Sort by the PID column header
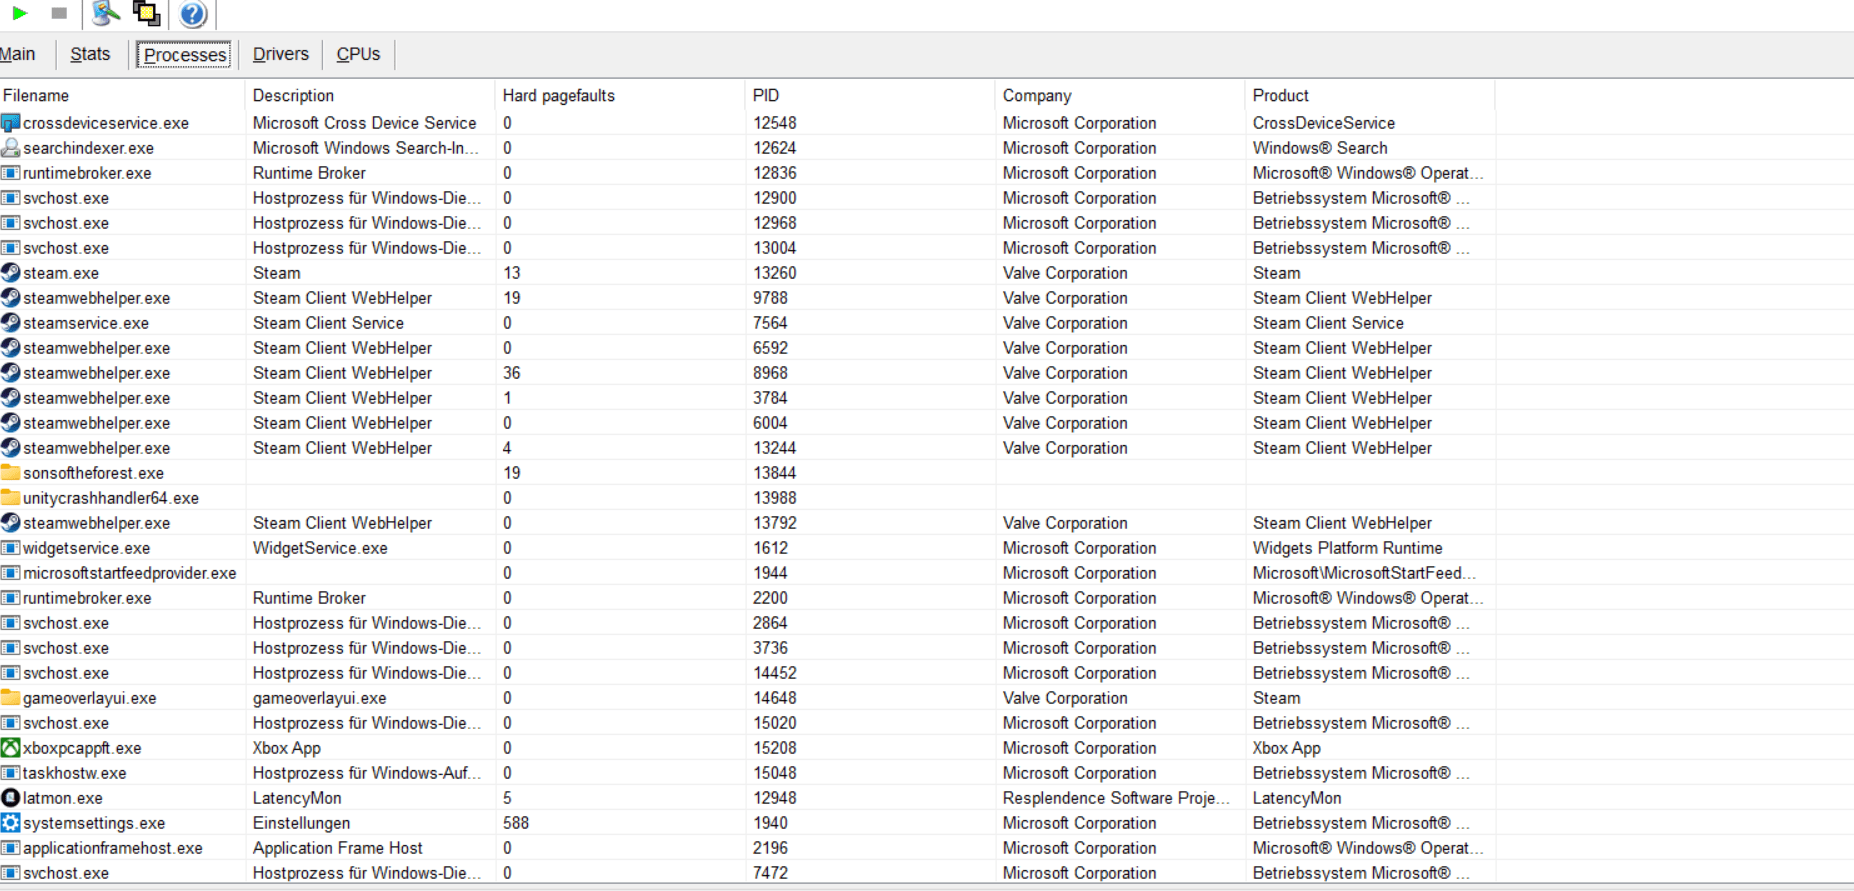1854x891 pixels. click(x=870, y=95)
